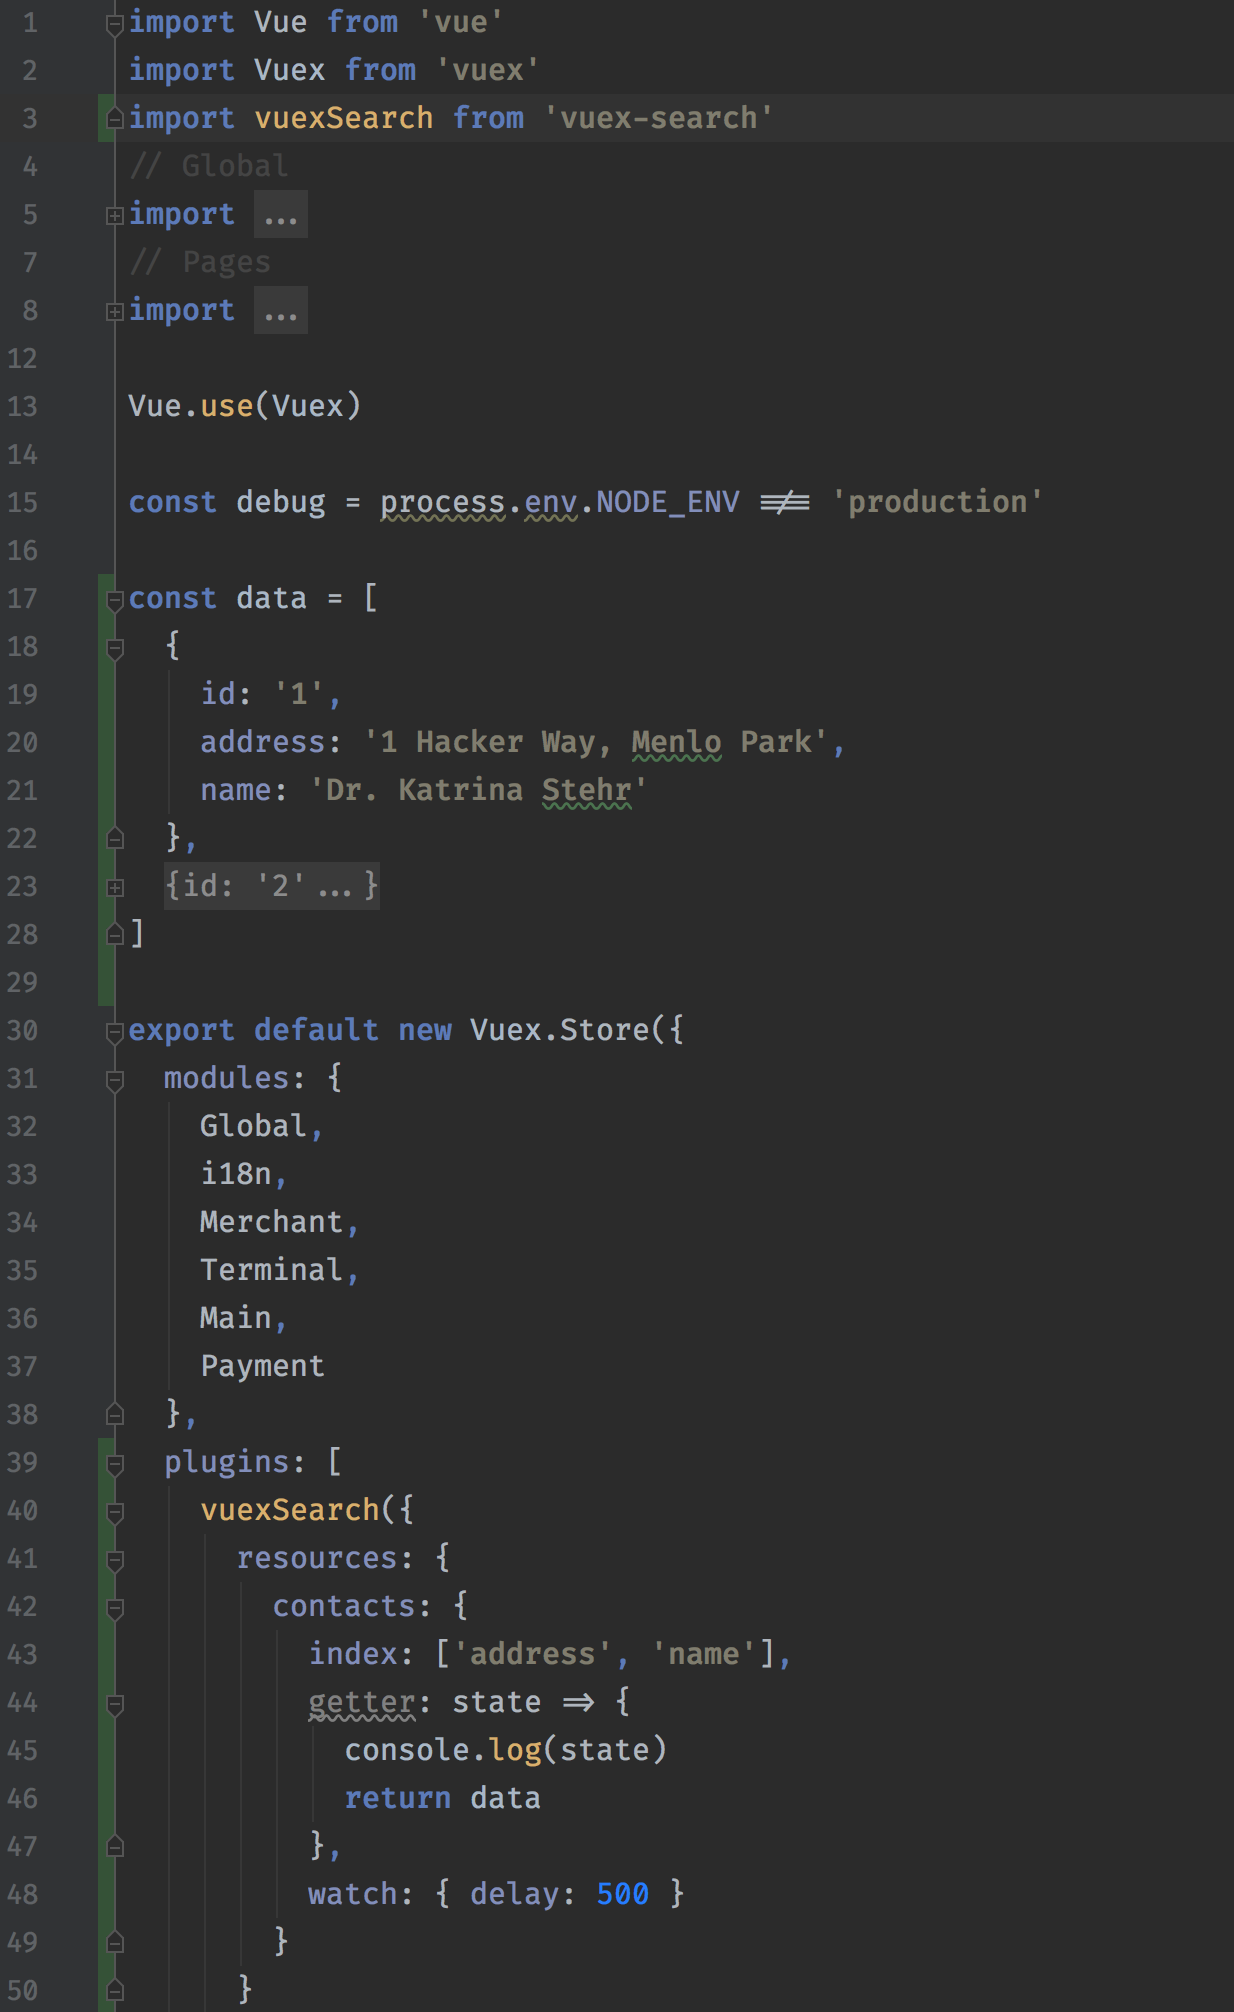Viewport: 1234px width, 2012px height.
Task: Click line number 44 in the gutter
Action: pyautogui.click(x=22, y=1702)
